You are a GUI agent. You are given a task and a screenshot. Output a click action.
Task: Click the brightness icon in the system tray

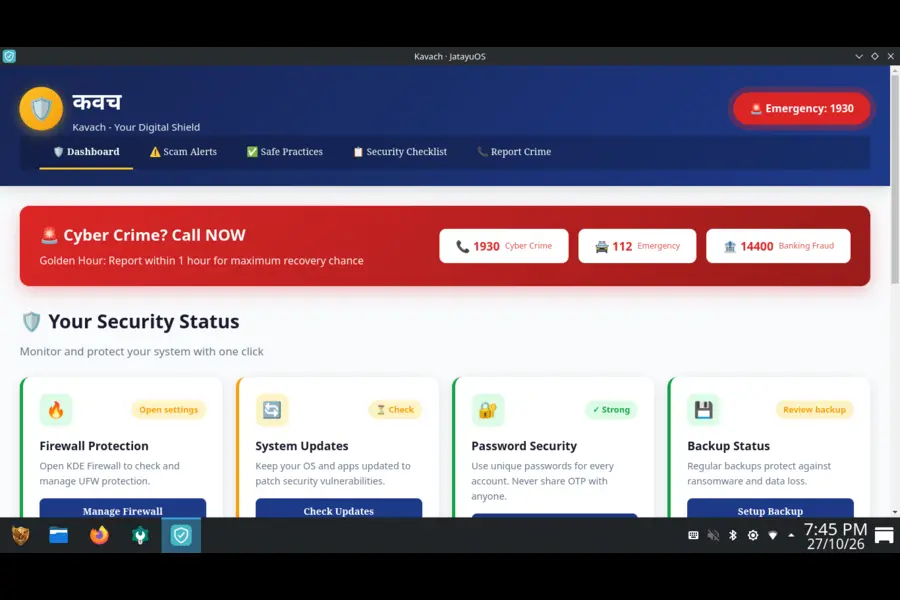point(753,535)
